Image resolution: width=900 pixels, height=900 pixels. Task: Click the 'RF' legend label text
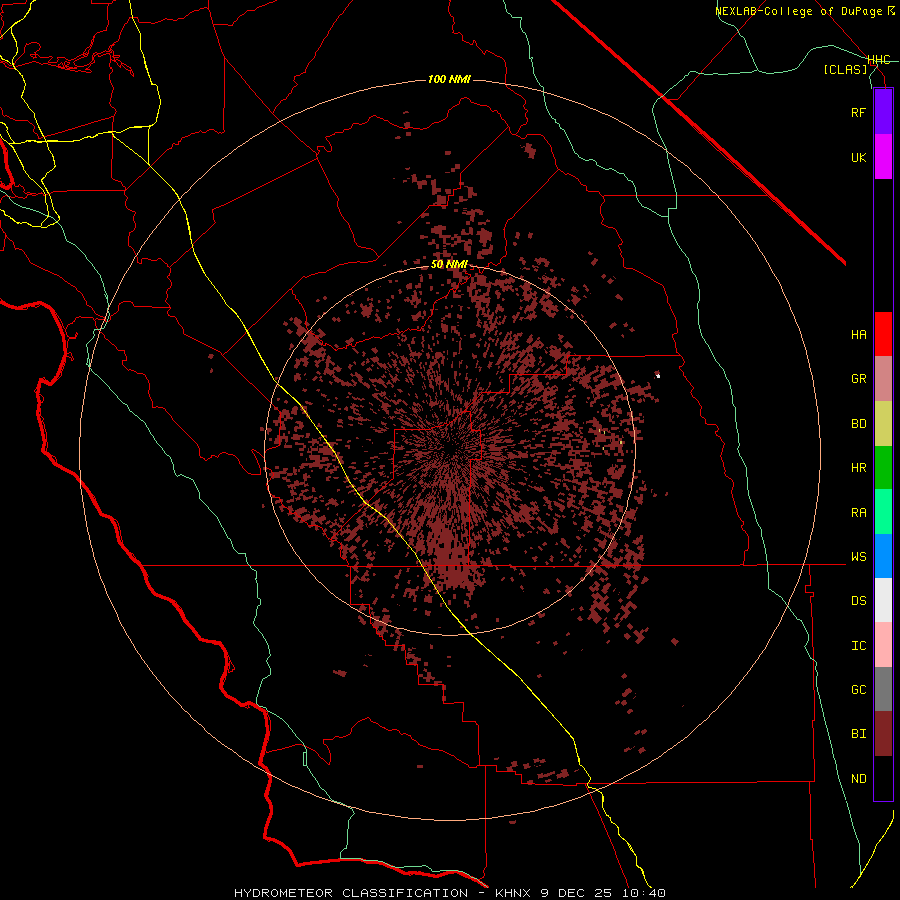[858, 112]
